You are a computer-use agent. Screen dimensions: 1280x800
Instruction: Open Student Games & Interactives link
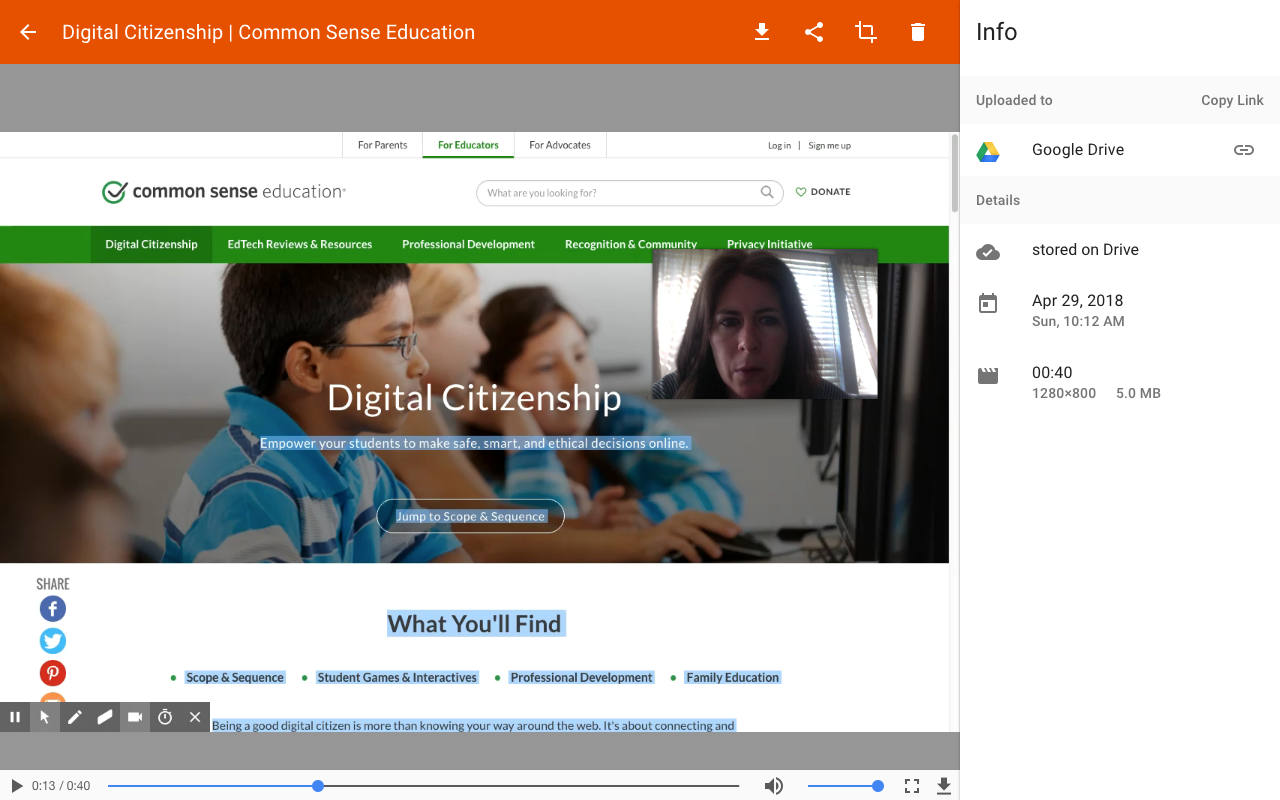(x=397, y=678)
